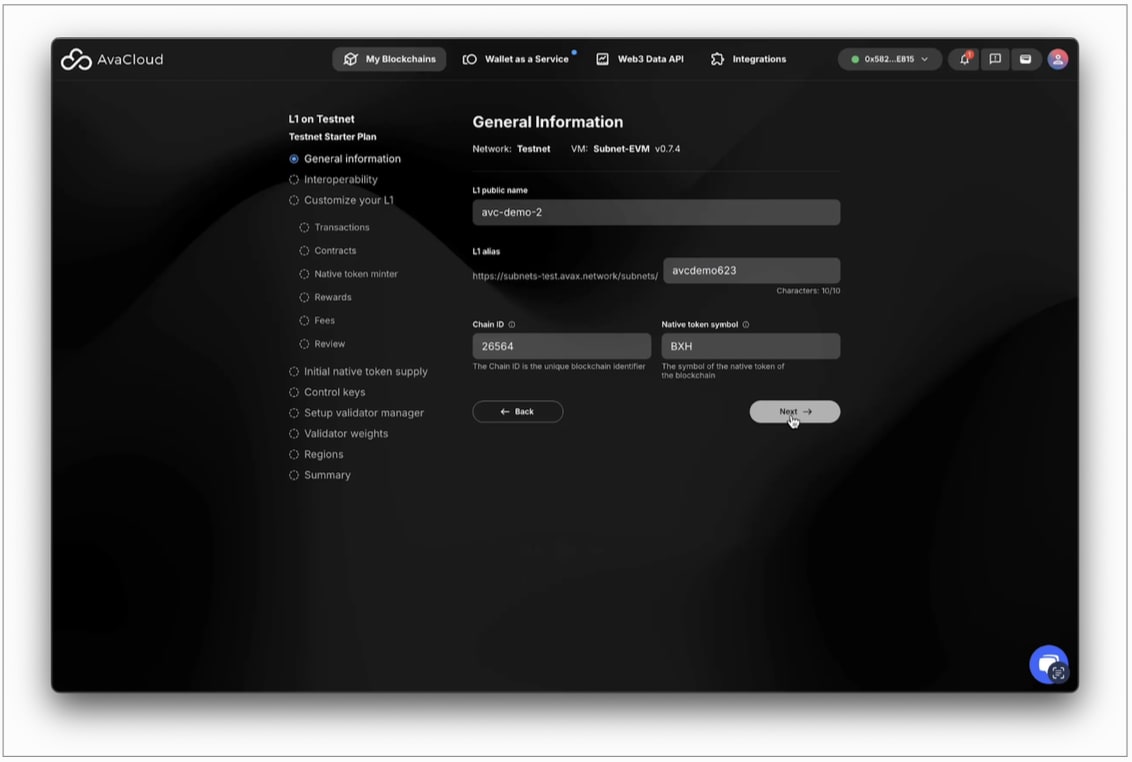Open the feedback message icon
The height and width of the screenshot is (762, 1132).
point(995,59)
